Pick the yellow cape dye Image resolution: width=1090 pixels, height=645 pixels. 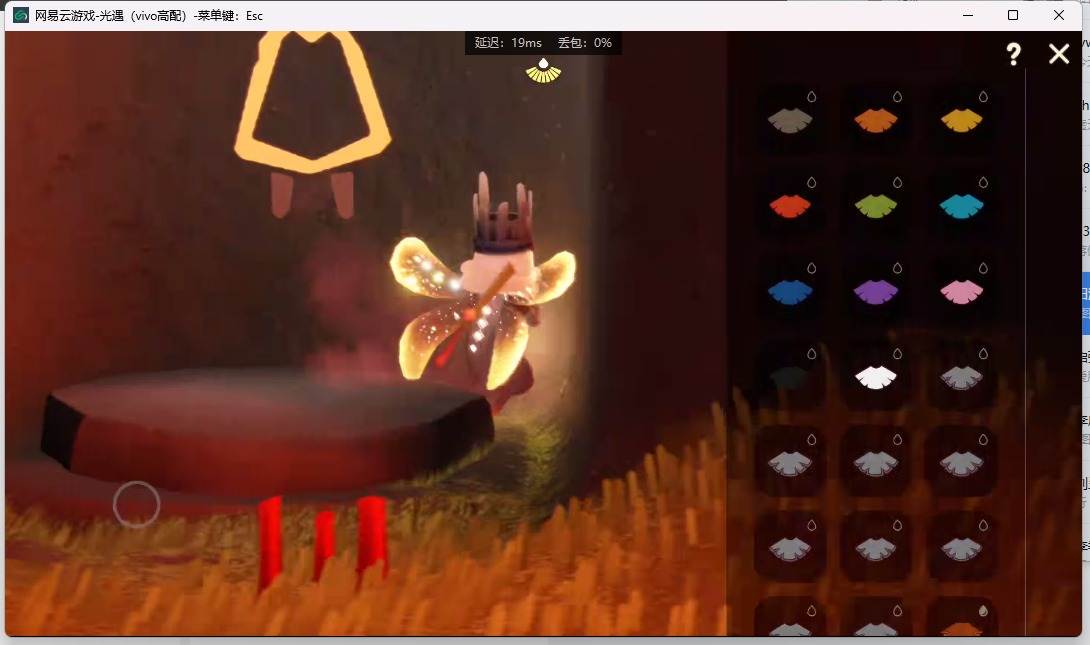click(x=961, y=119)
